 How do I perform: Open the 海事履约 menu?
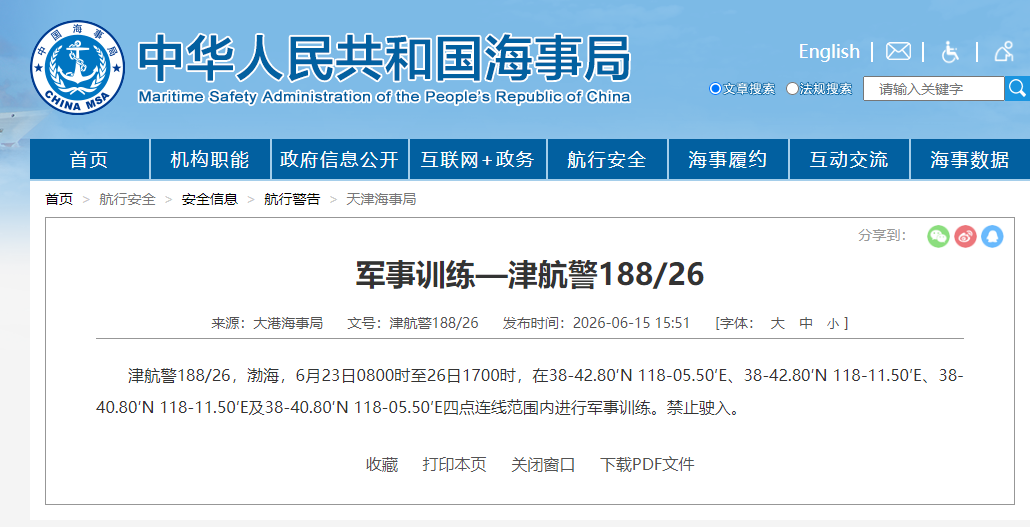click(x=728, y=159)
